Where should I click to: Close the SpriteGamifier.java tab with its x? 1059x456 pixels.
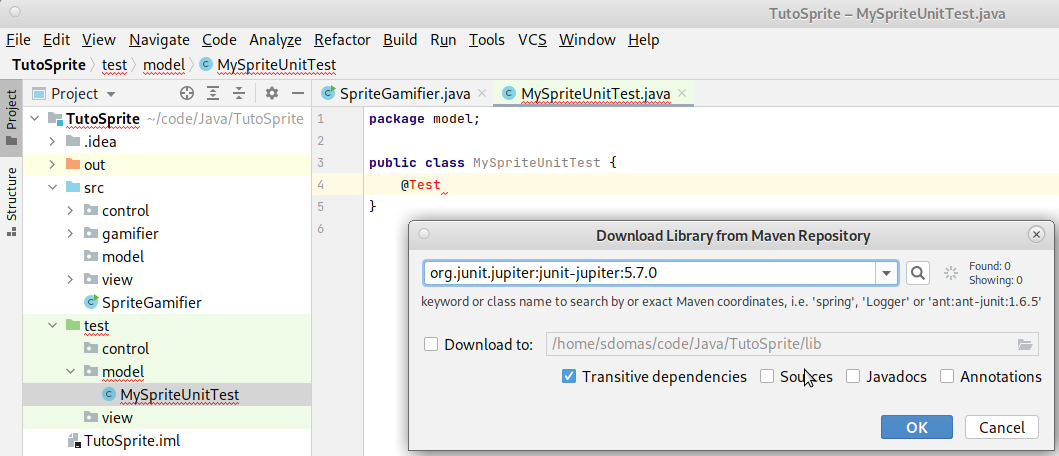coord(482,94)
